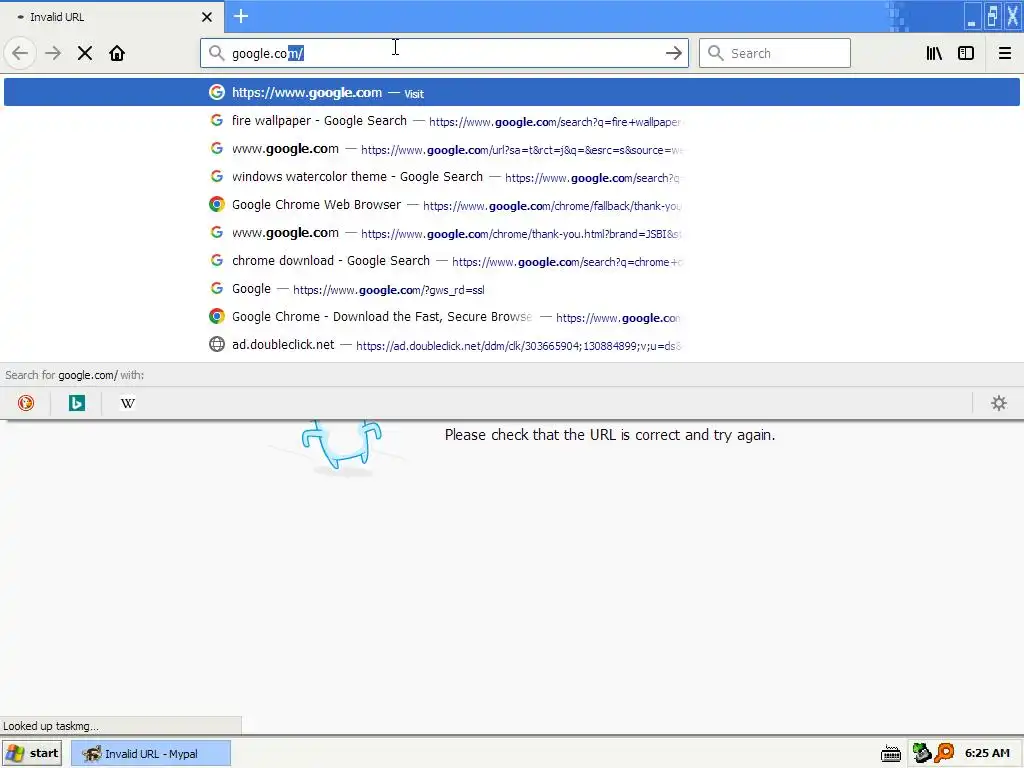Search with Wikipedia W icon

(127, 403)
